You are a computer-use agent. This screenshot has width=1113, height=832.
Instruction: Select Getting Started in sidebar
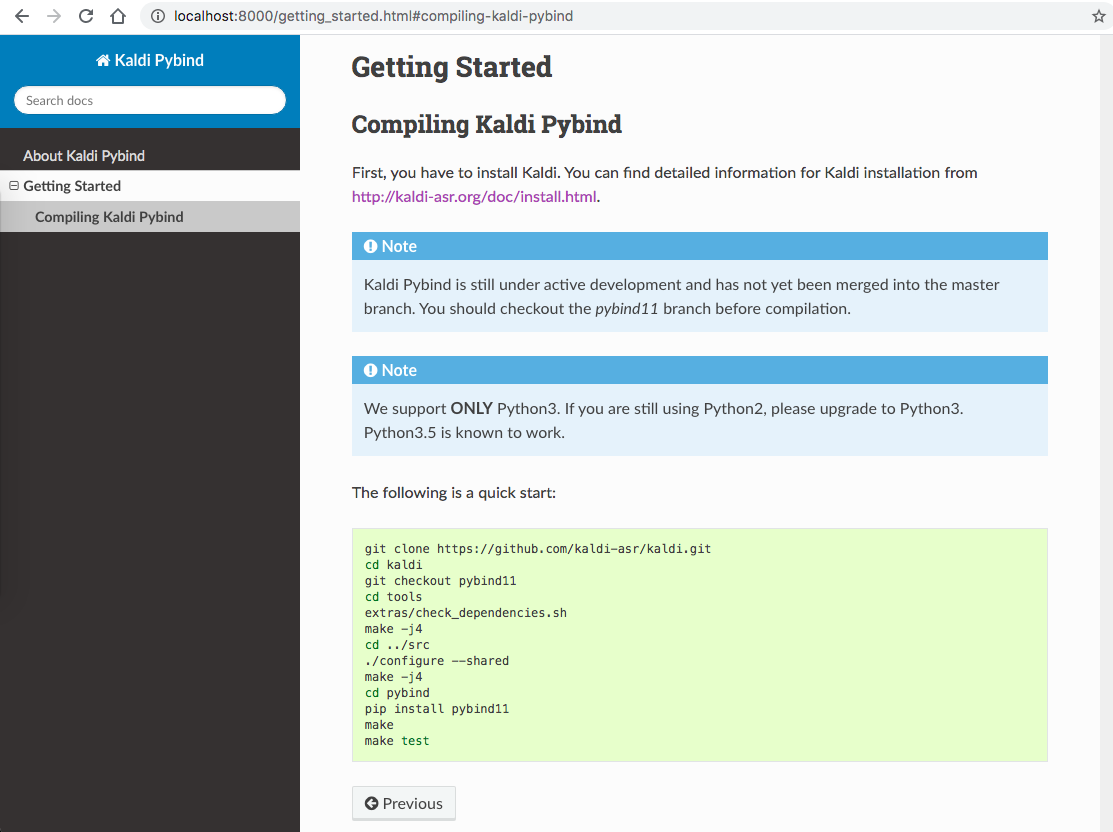(72, 186)
